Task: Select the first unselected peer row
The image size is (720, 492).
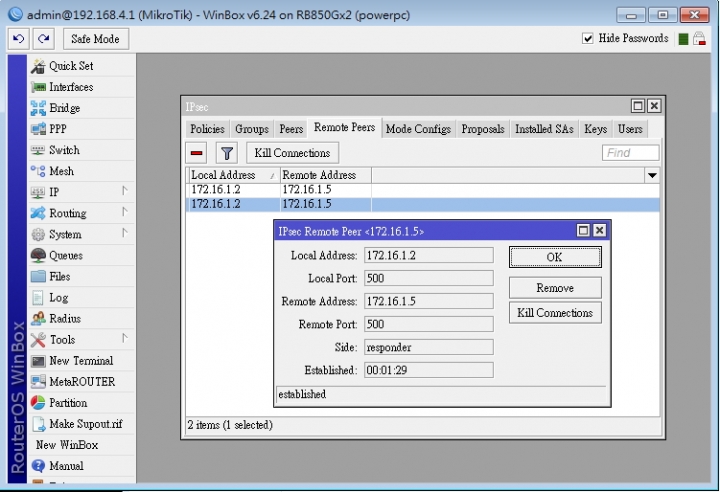Action: [x=422, y=190]
